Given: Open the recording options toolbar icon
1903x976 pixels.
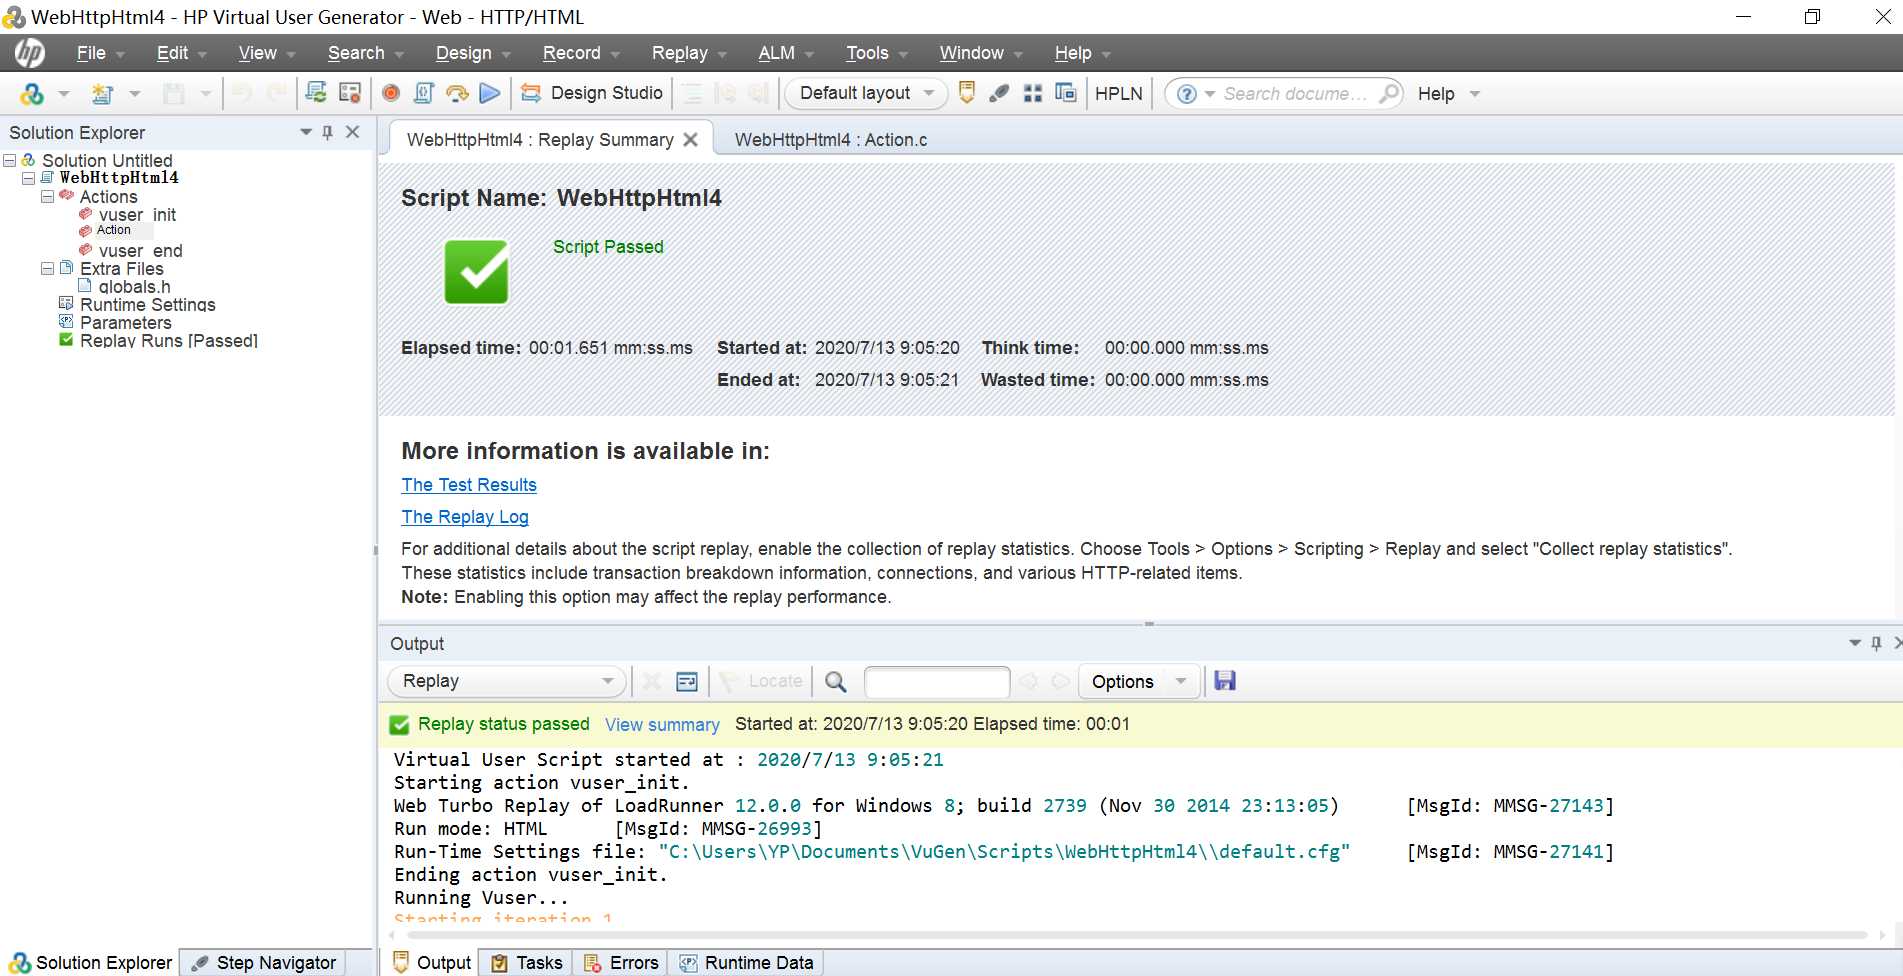Looking at the screenshot, I should (349, 93).
